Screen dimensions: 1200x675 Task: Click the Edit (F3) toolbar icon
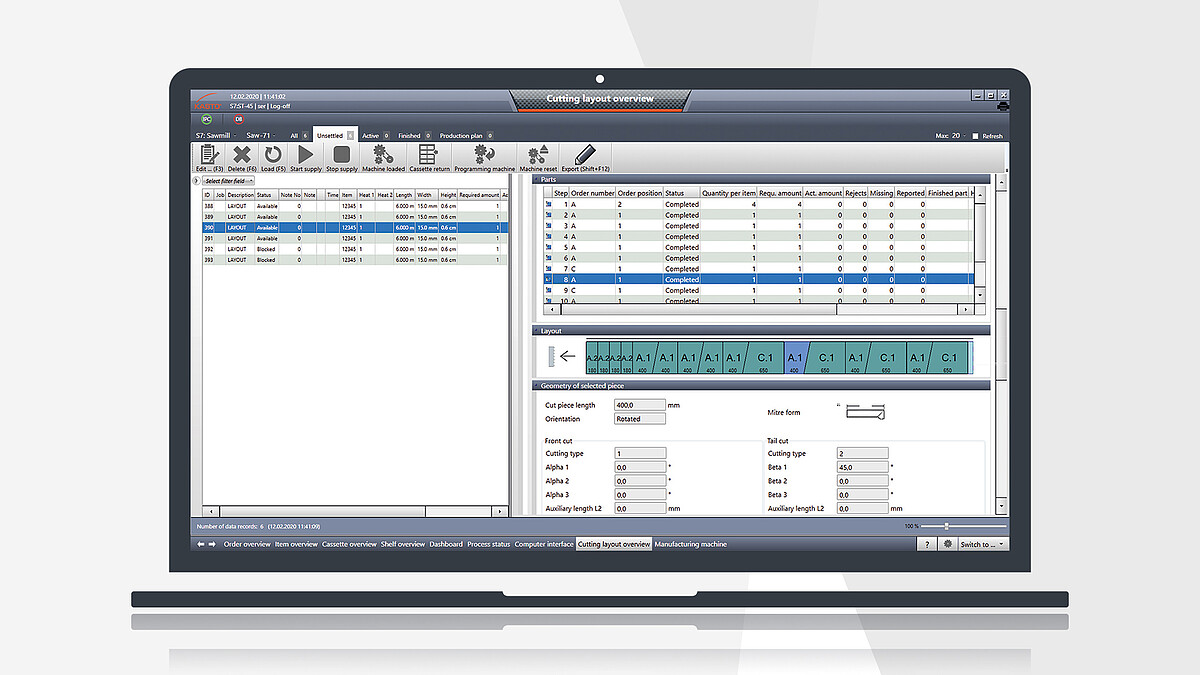coord(209,155)
